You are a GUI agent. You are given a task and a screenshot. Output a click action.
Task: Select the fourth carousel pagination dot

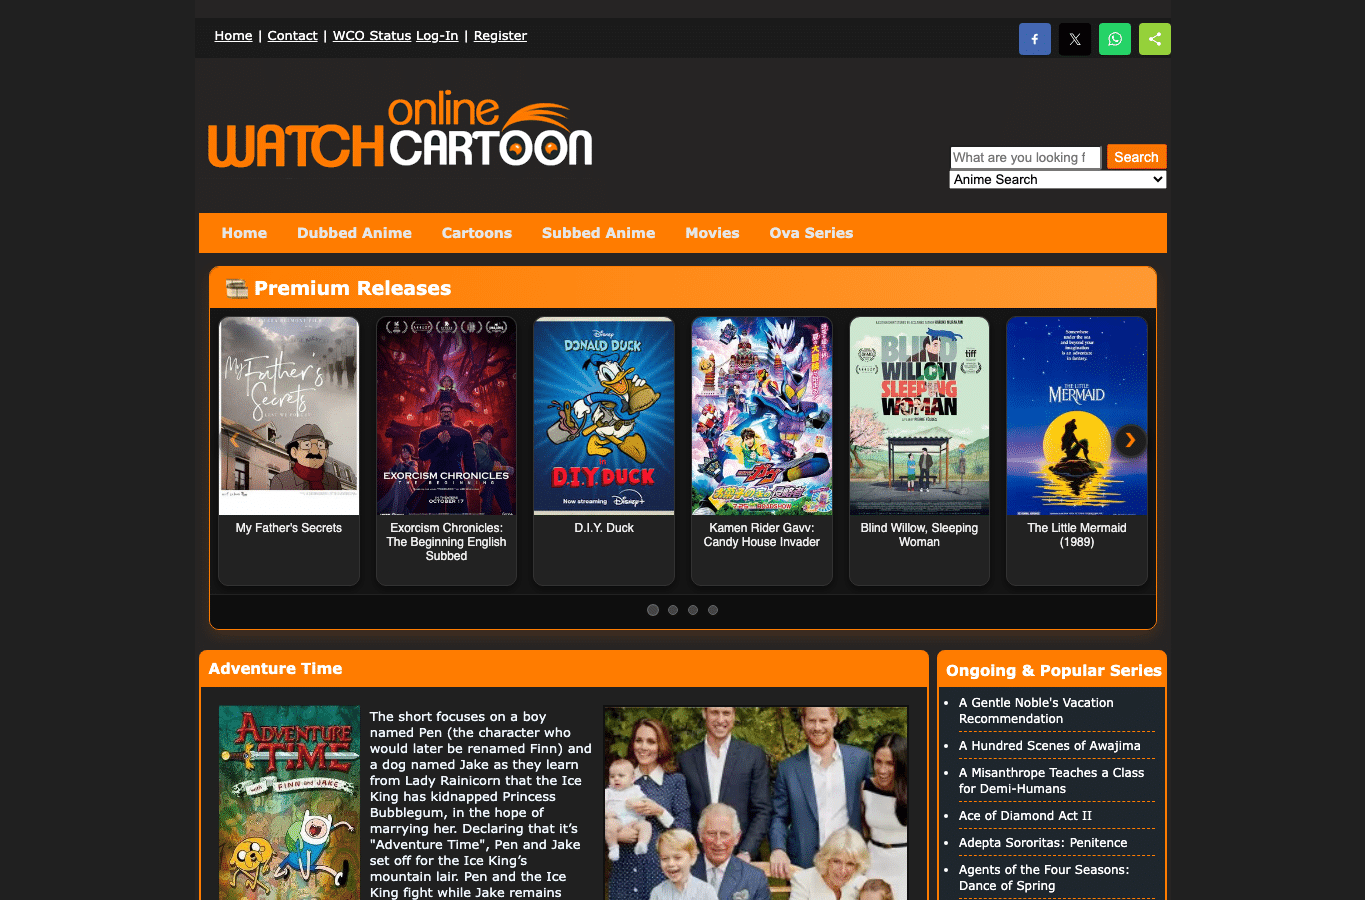click(x=713, y=610)
